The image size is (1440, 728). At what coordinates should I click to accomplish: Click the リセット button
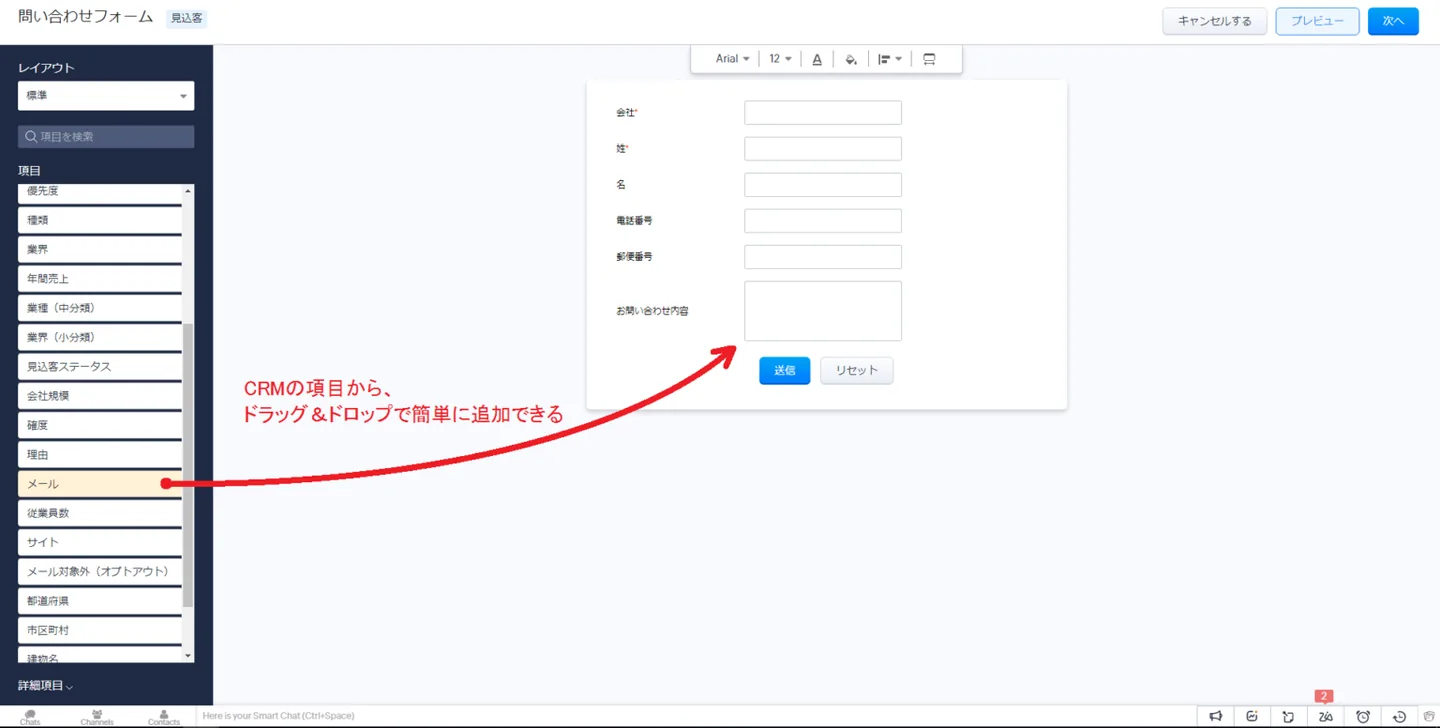click(857, 370)
